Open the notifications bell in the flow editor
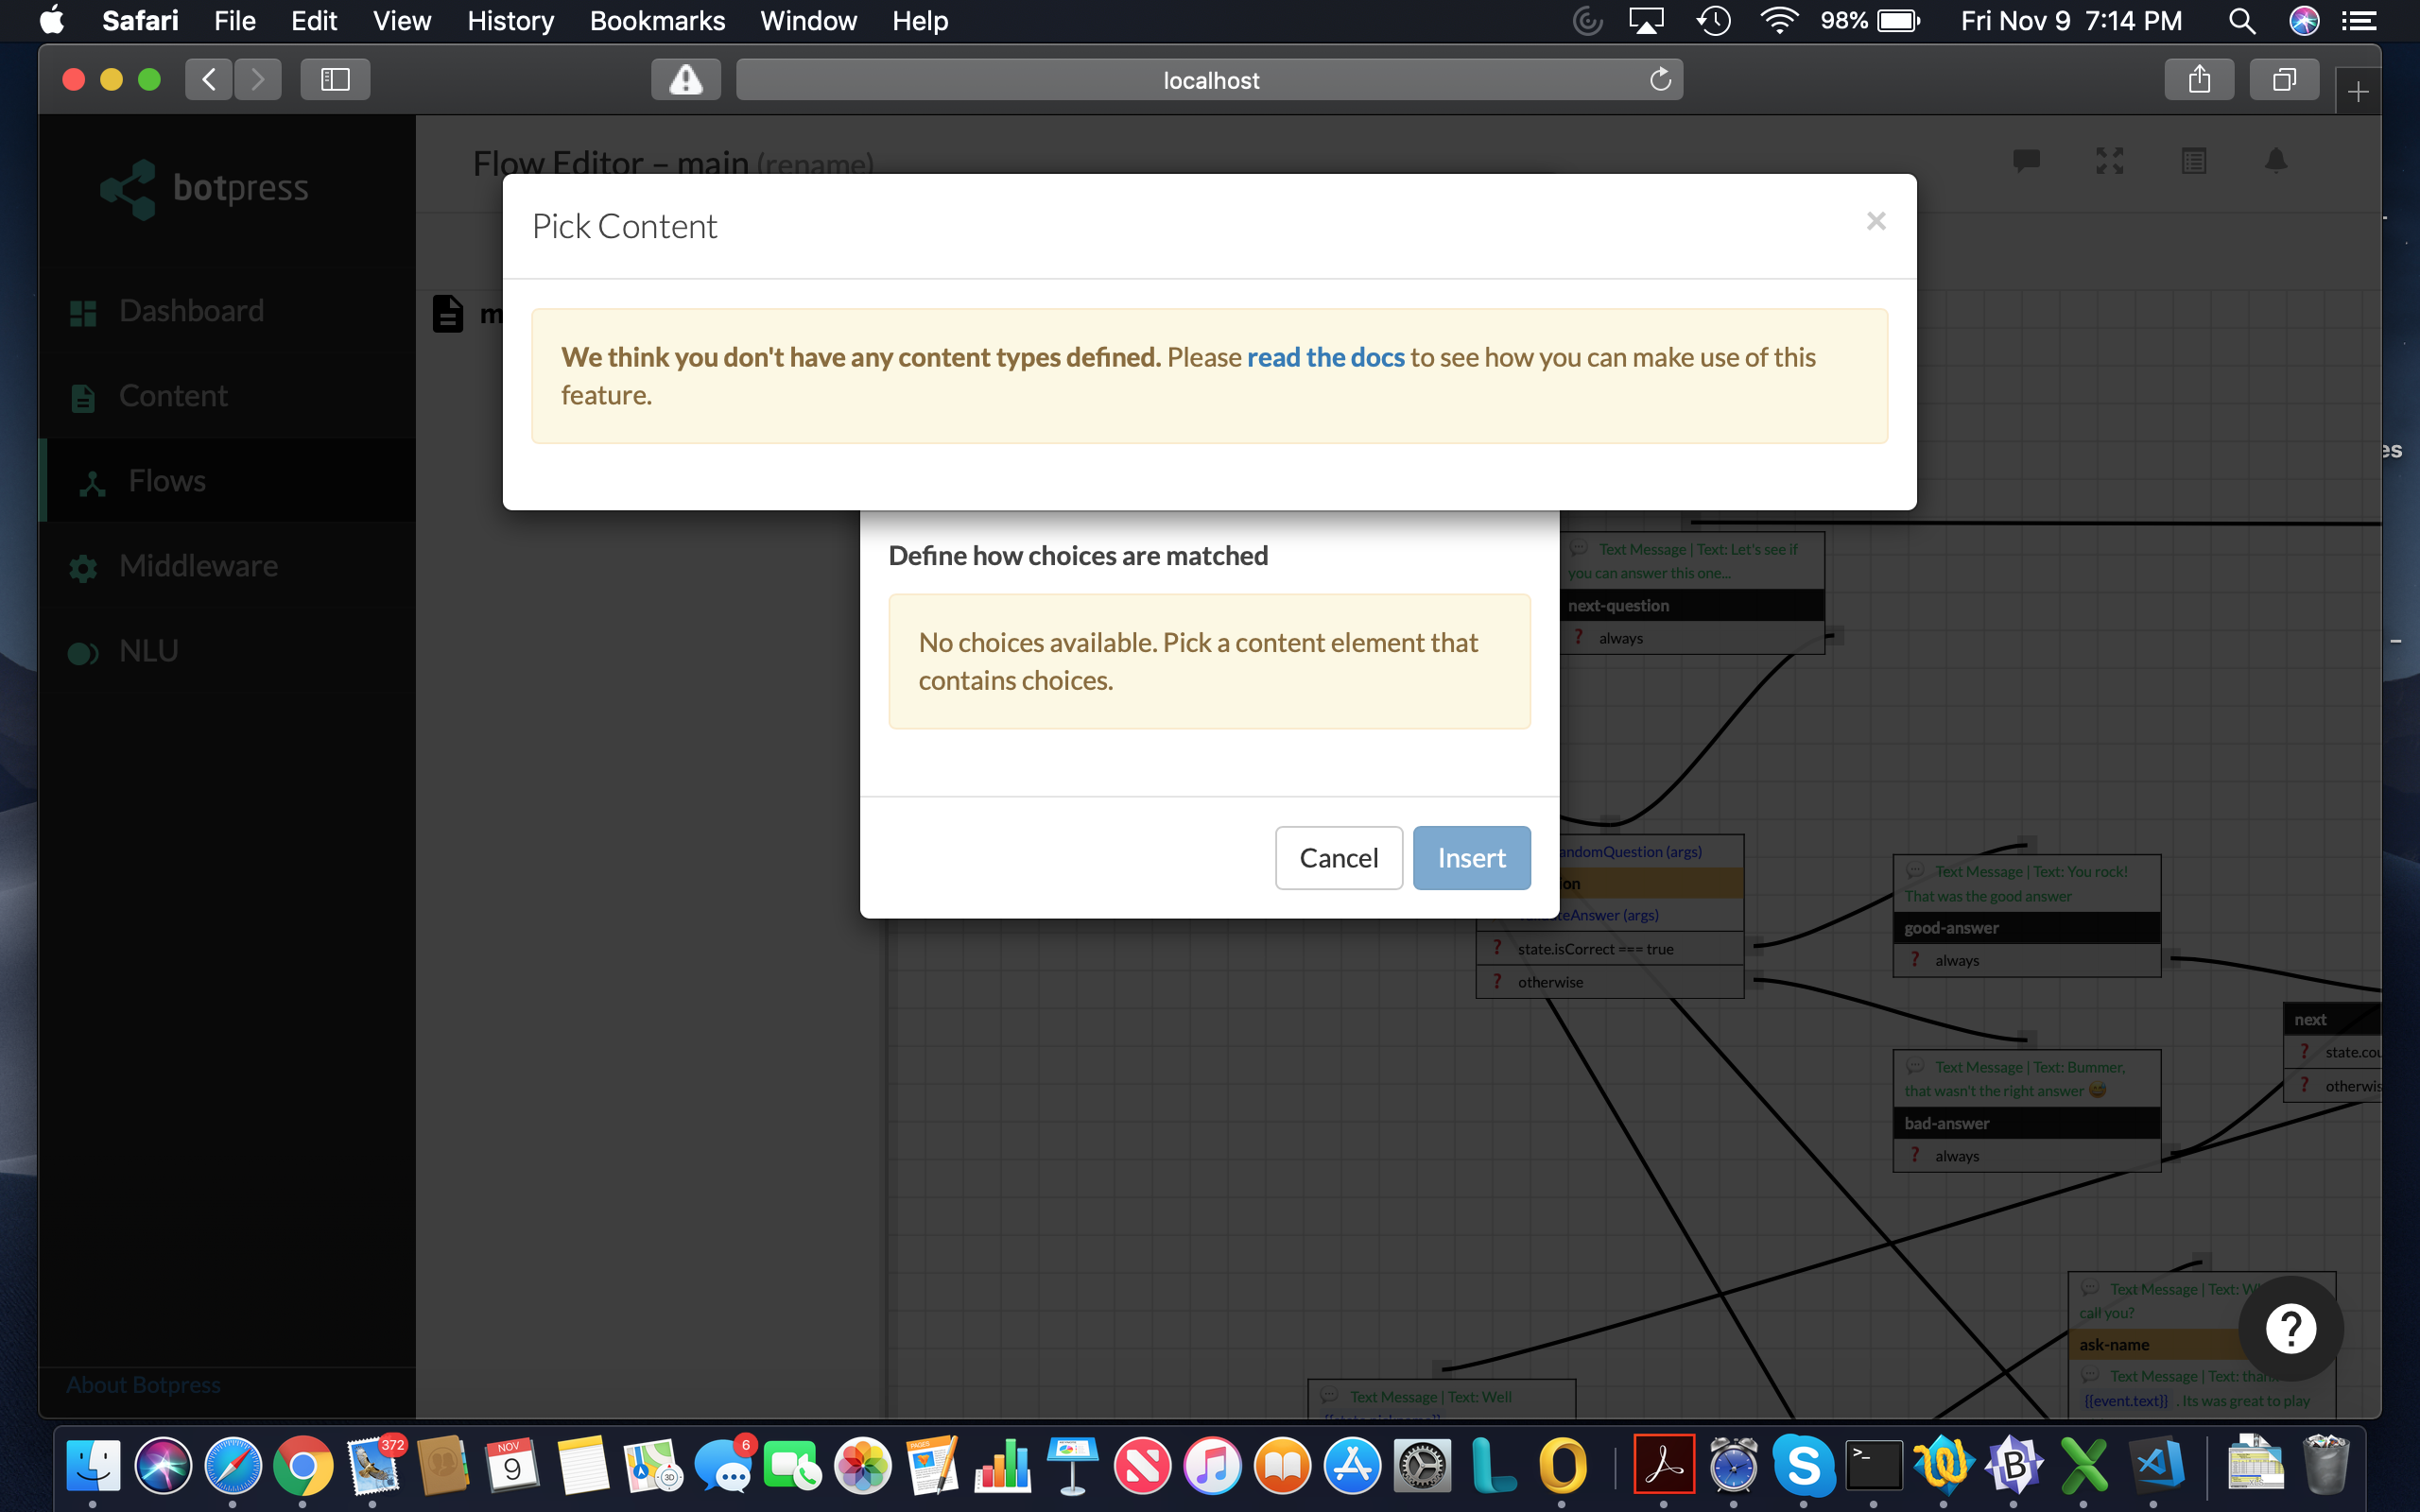The image size is (2420, 1512). tap(2274, 161)
